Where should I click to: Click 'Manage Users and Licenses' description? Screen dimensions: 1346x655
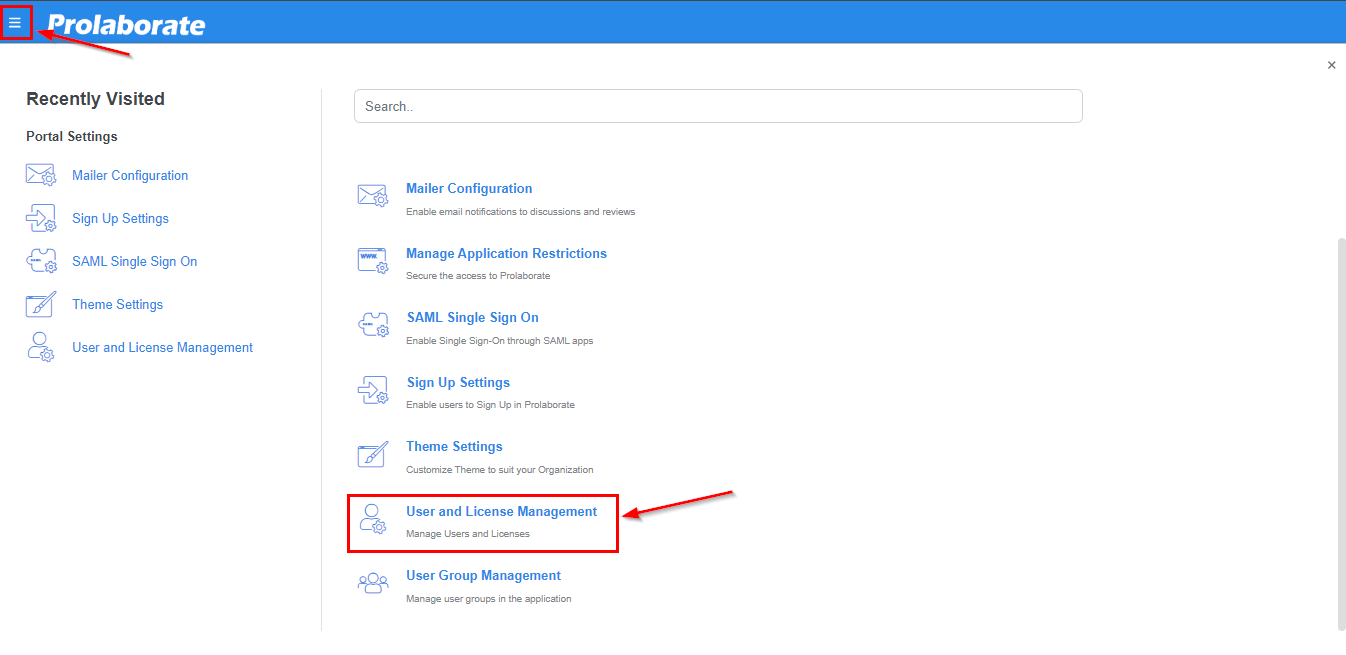point(468,534)
